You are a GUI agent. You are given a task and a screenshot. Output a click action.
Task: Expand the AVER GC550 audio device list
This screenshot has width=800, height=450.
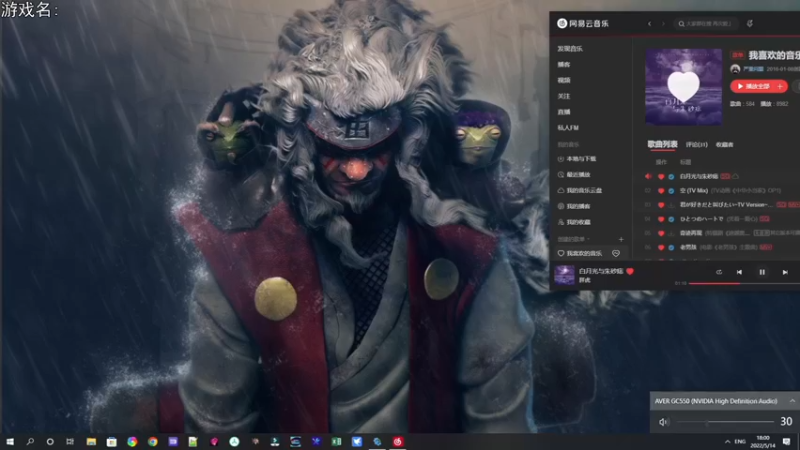pos(792,401)
